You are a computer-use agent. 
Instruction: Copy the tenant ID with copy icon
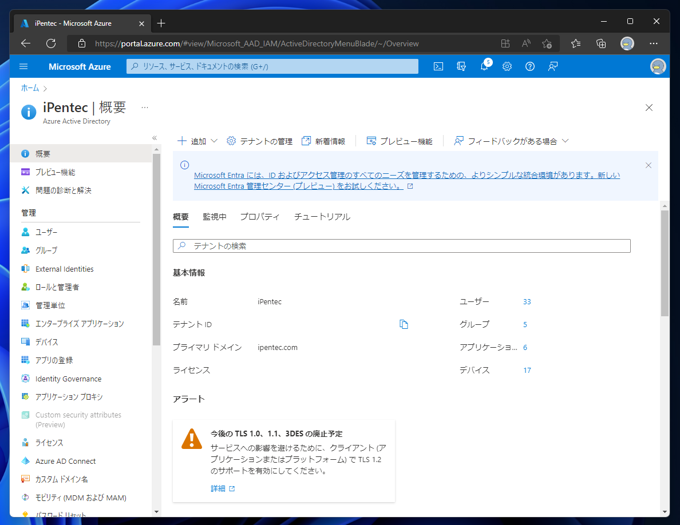[x=404, y=324]
